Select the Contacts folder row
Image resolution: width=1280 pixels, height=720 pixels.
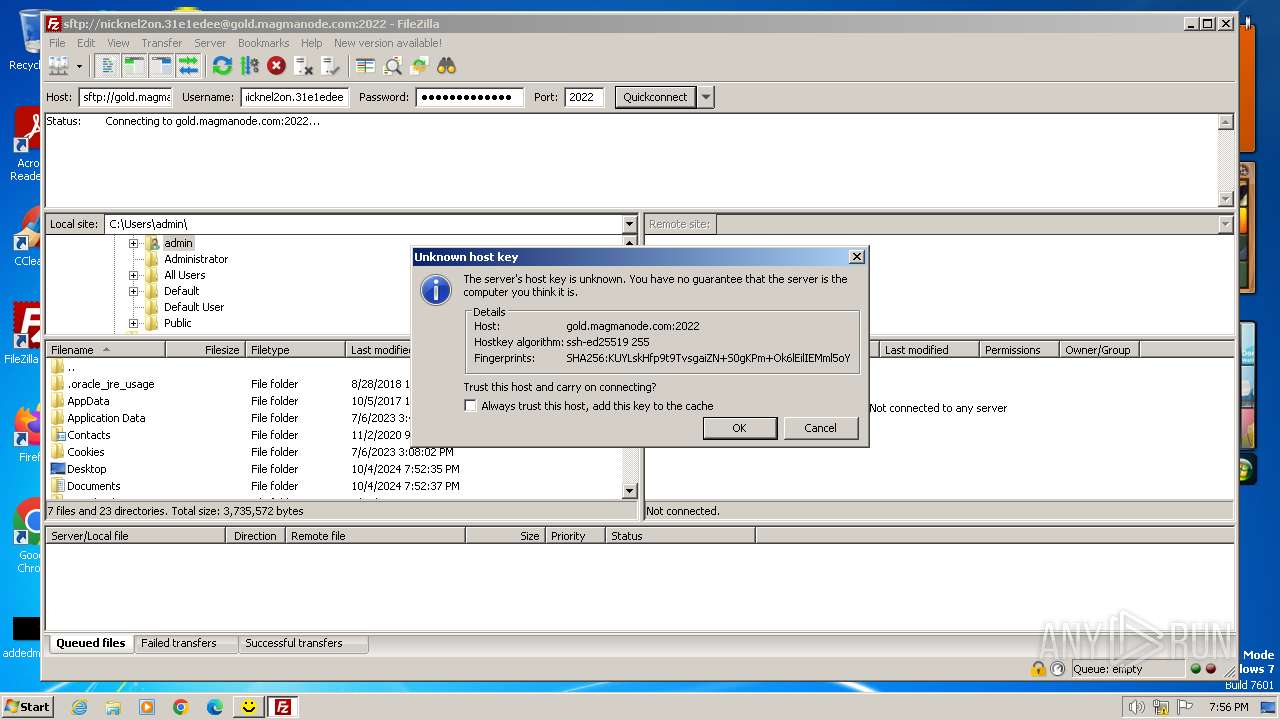point(335,435)
